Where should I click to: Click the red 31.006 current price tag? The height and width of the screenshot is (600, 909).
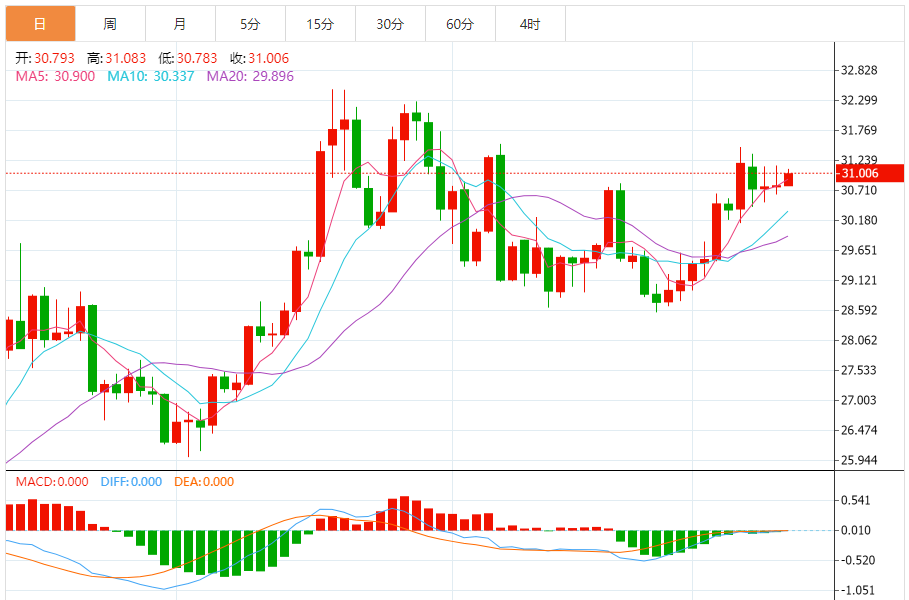click(870, 173)
